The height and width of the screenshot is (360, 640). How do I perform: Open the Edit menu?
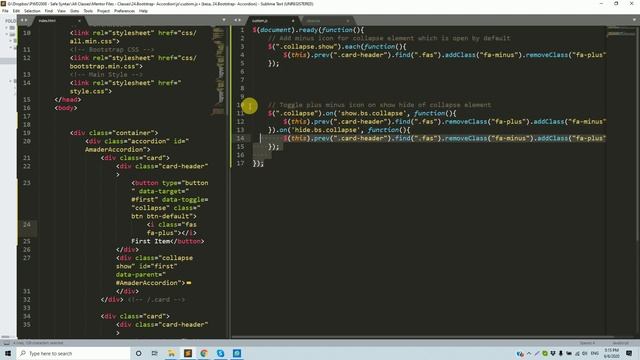(16, 11)
